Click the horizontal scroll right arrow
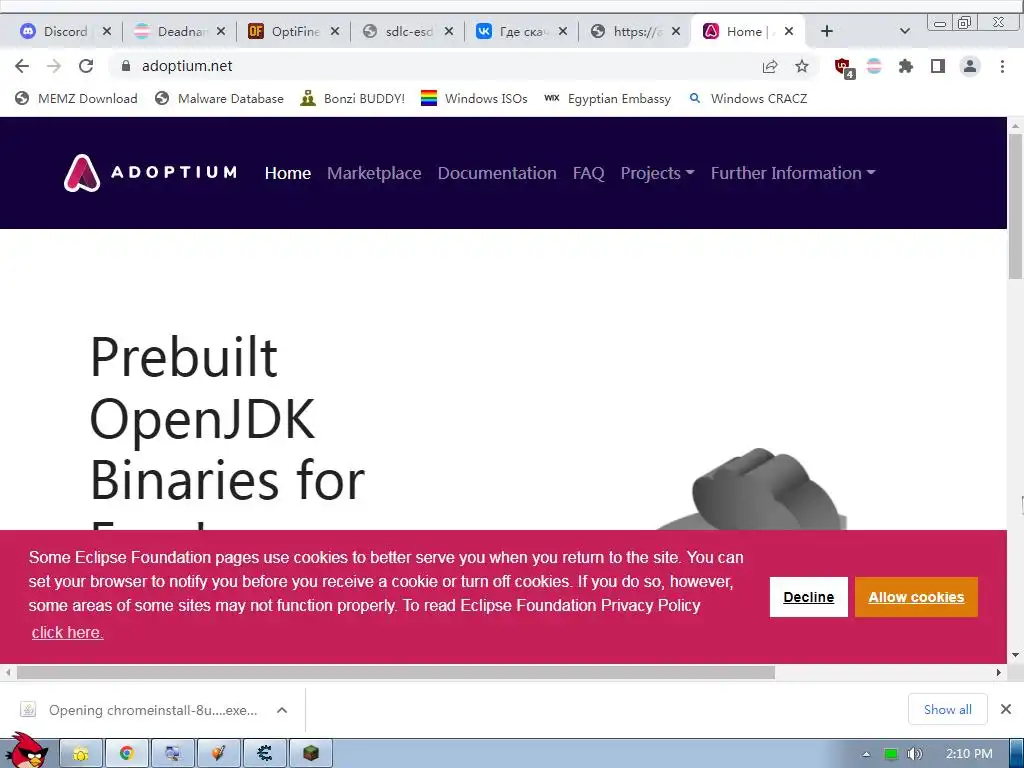The width and height of the screenshot is (1024, 768). click(x=999, y=673)
